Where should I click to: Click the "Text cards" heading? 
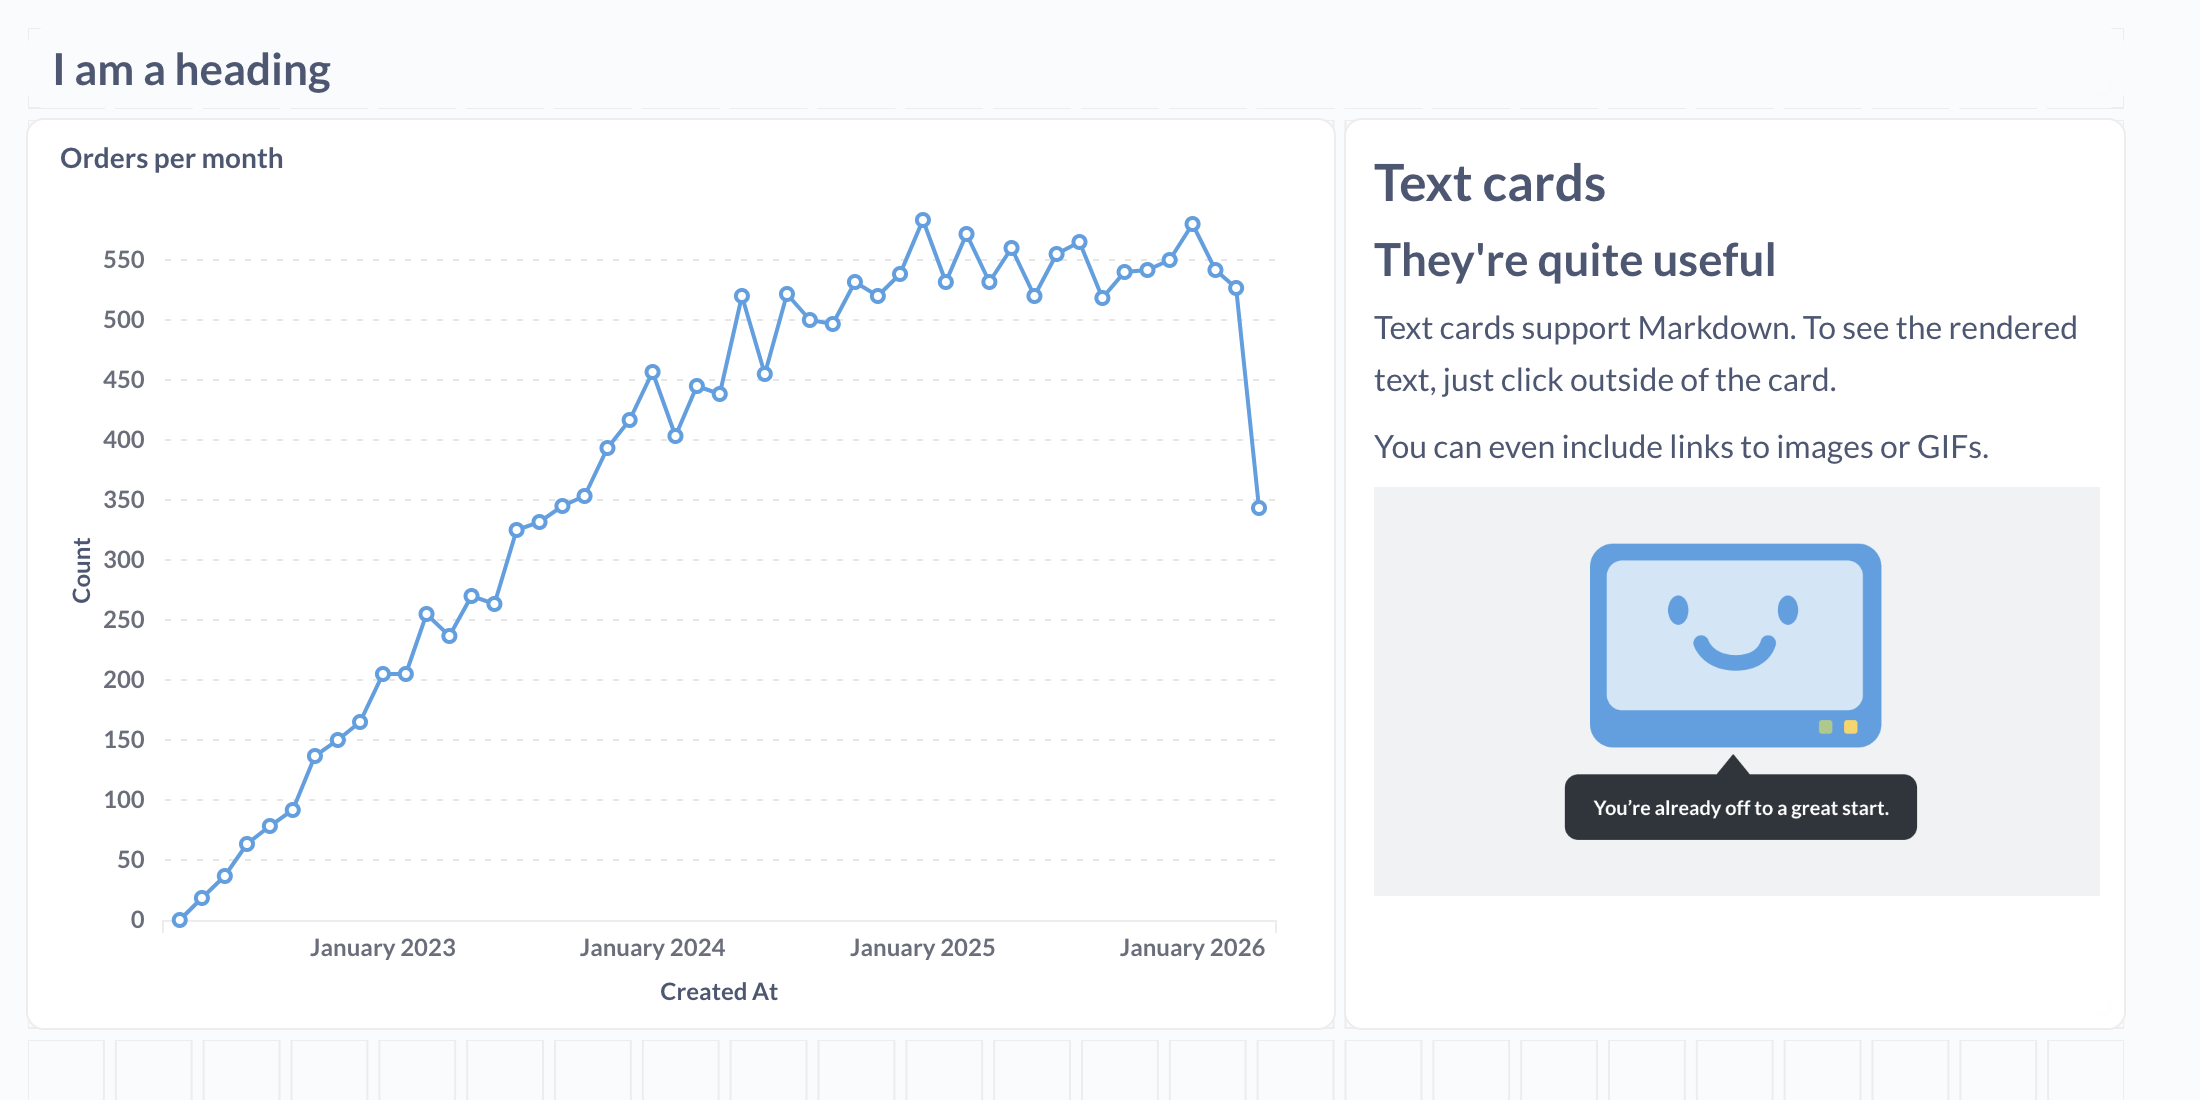tap(1489, 184)
